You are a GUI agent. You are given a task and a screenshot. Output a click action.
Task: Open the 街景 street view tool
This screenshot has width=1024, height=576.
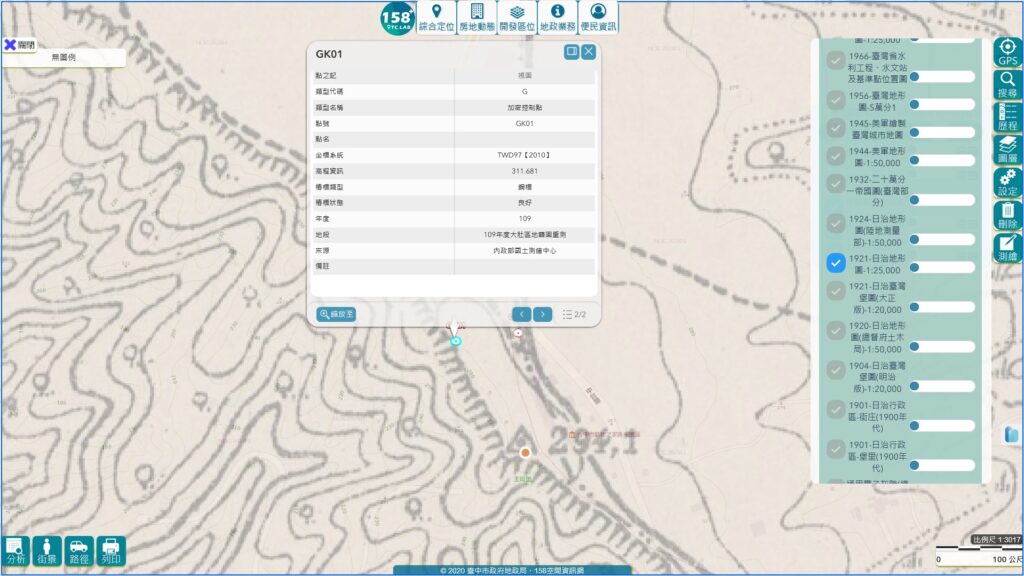[x=47, y=551]
